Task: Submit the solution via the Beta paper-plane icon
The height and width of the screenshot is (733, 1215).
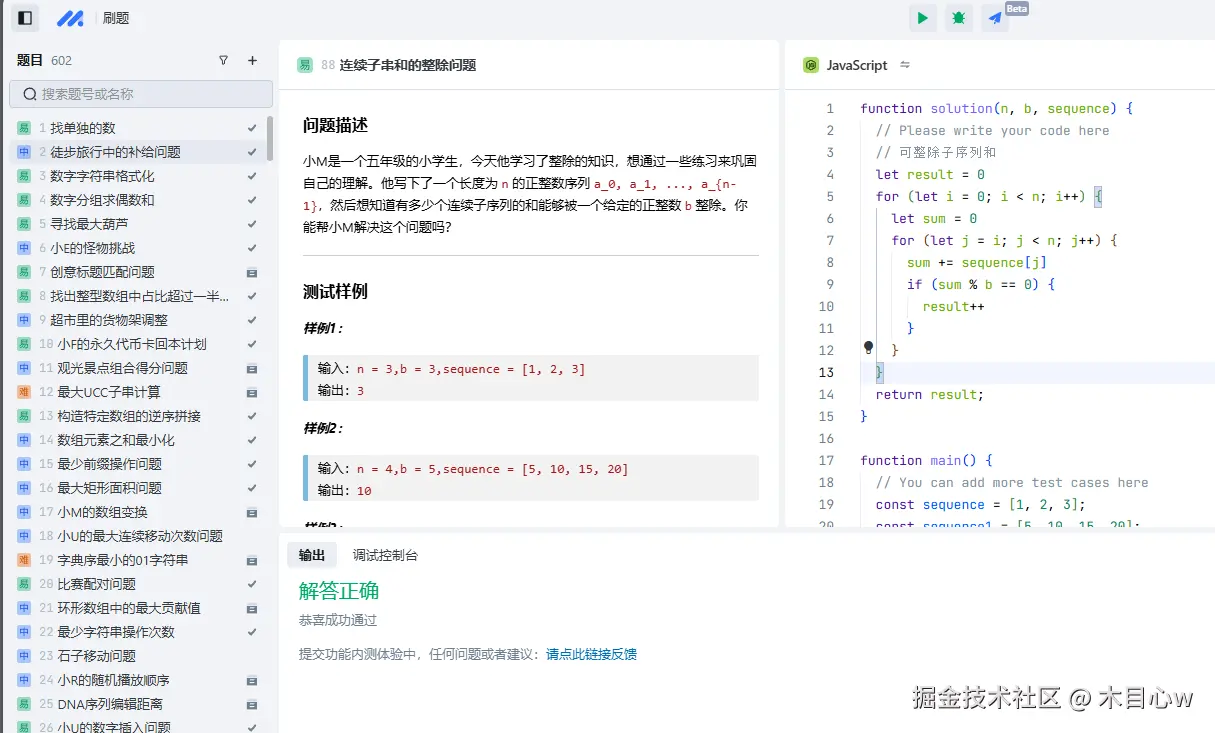Action: 994,17
